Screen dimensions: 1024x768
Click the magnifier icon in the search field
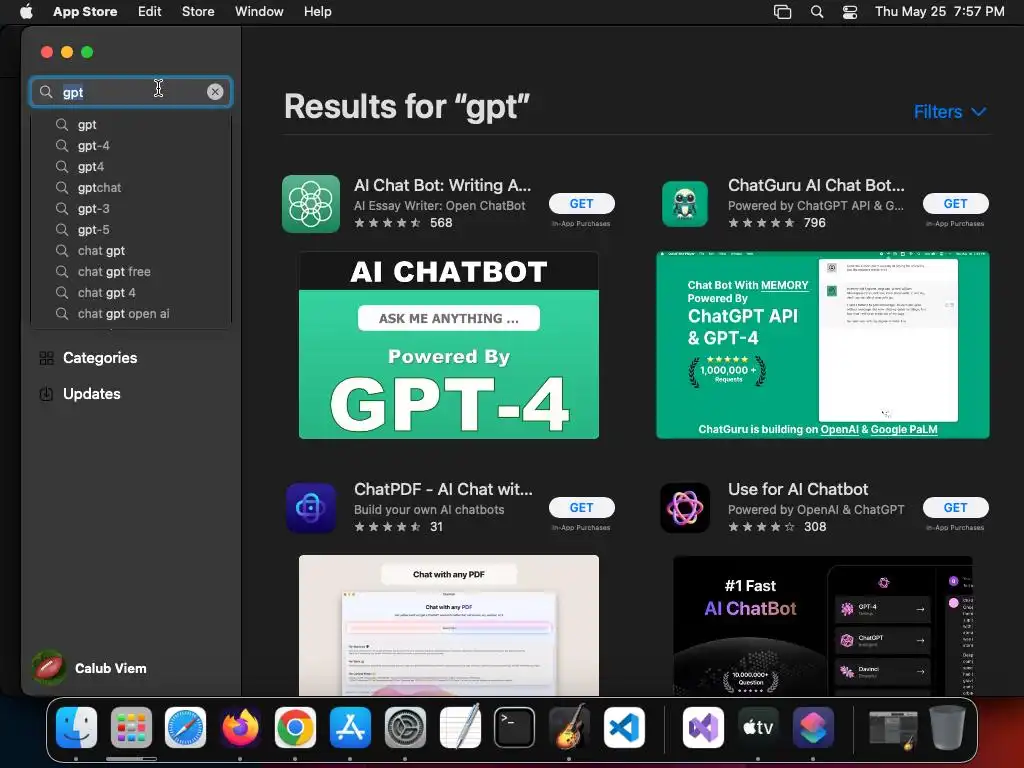click(x=46, y=92)
